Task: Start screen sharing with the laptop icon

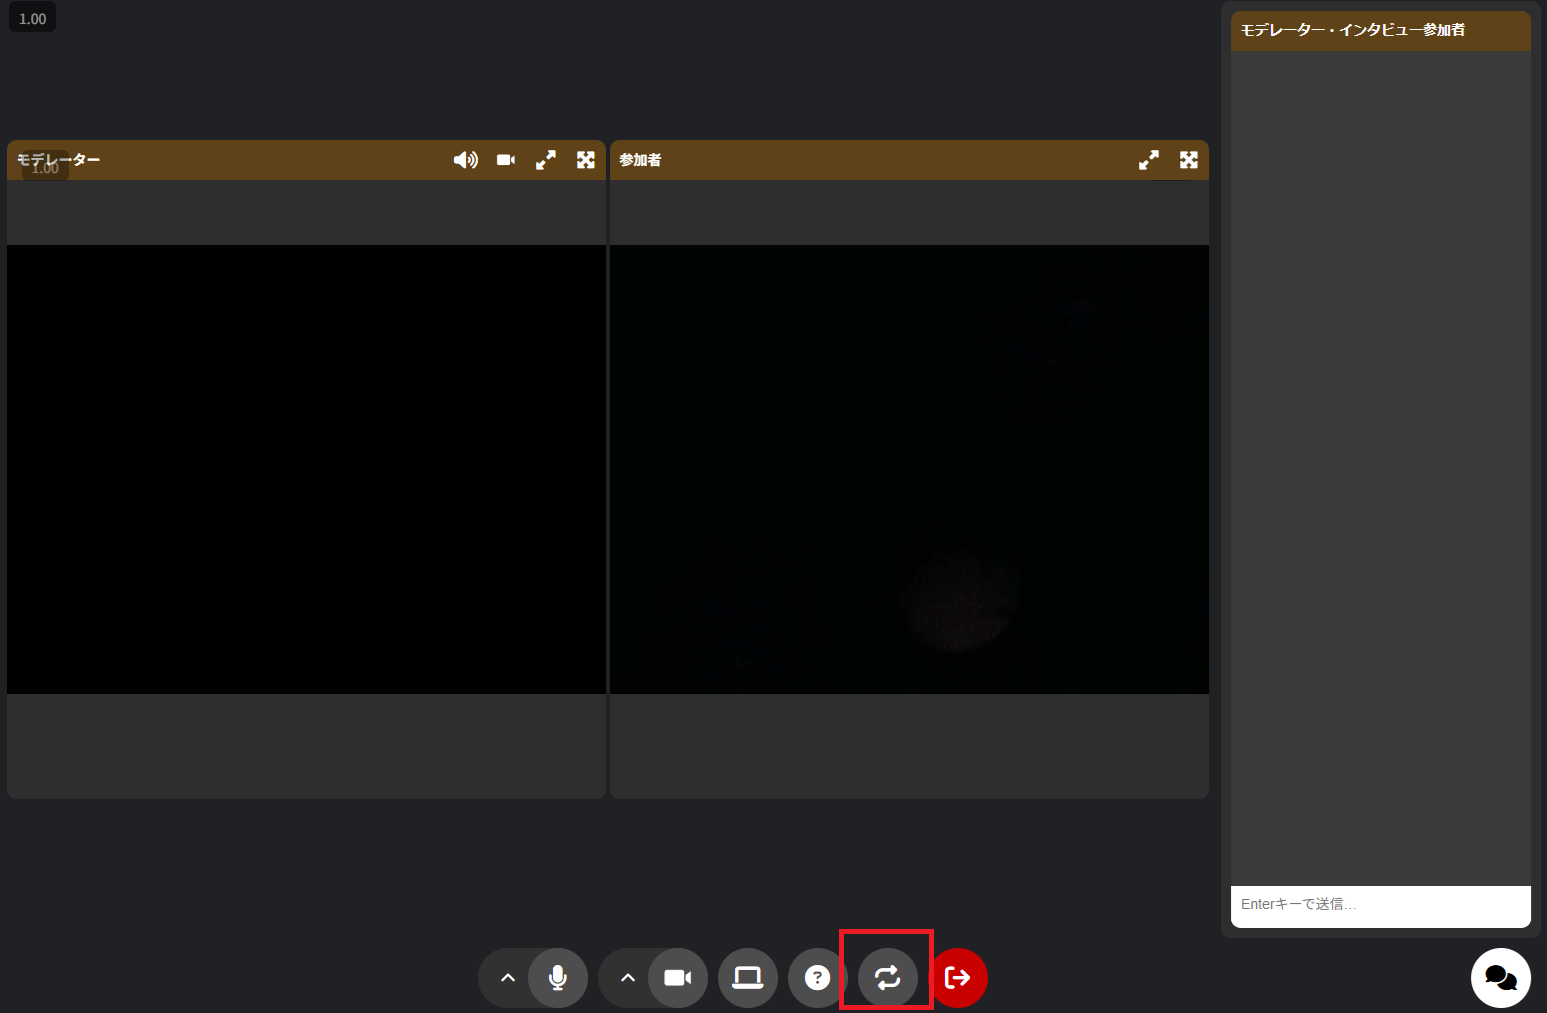Action: [x=747, y=977]
